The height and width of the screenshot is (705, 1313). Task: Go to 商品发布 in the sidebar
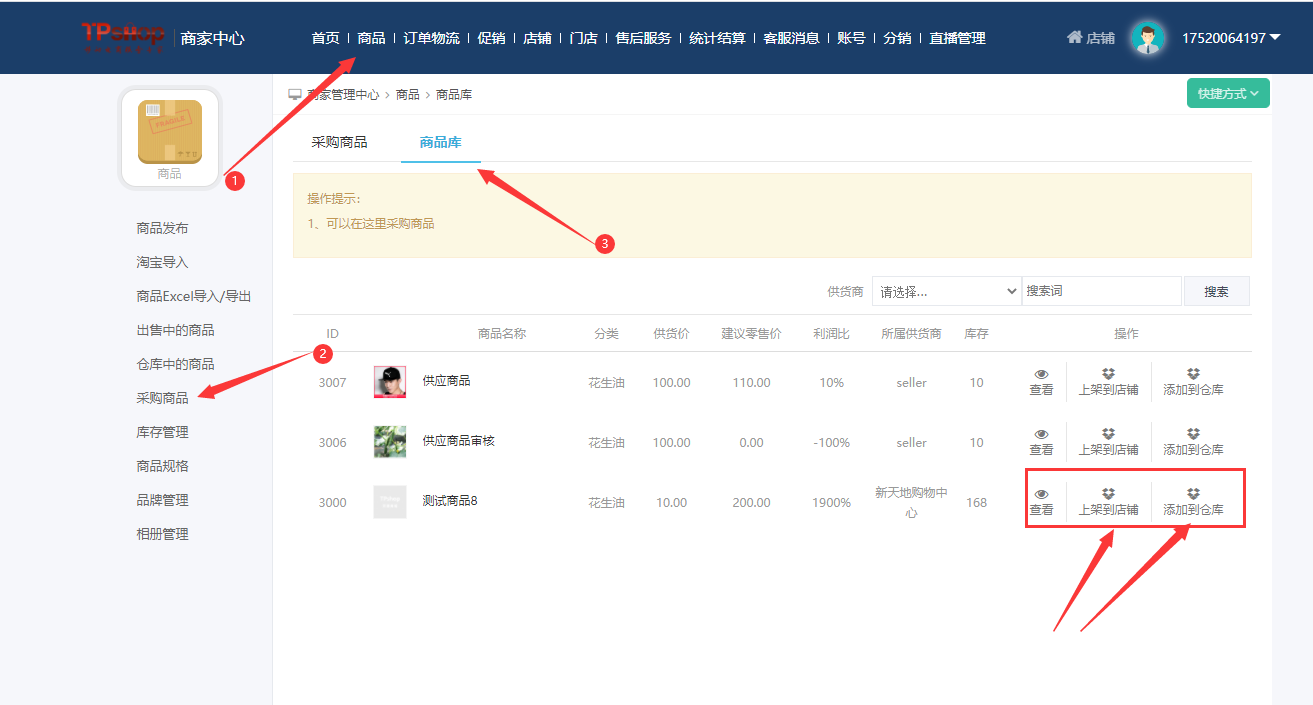pos(162,228)
